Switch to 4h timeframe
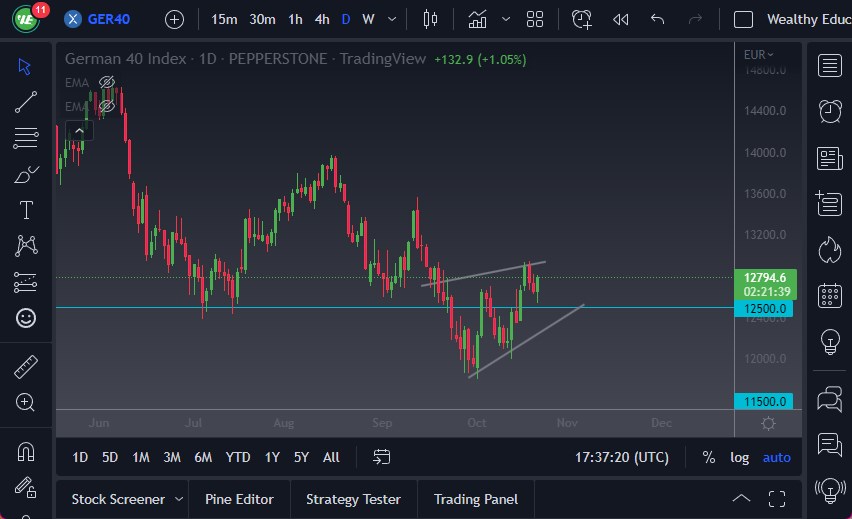Screen dimensions: 852x519 [322, 20]
